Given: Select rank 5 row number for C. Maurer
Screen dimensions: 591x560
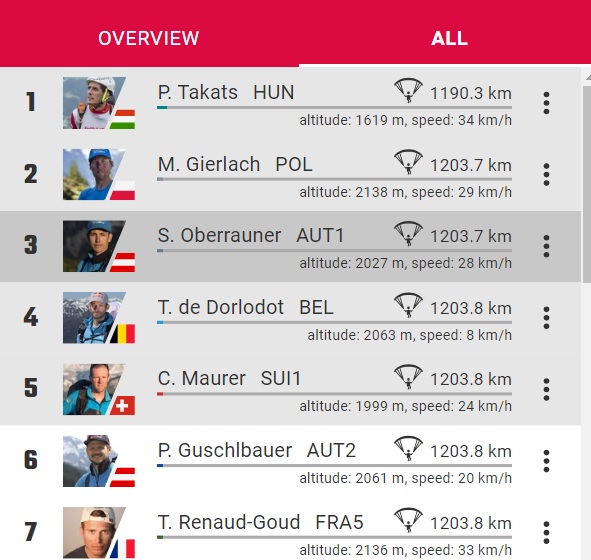Looking at the screenshot, I should pyautogui.click(x=31, y=388).
